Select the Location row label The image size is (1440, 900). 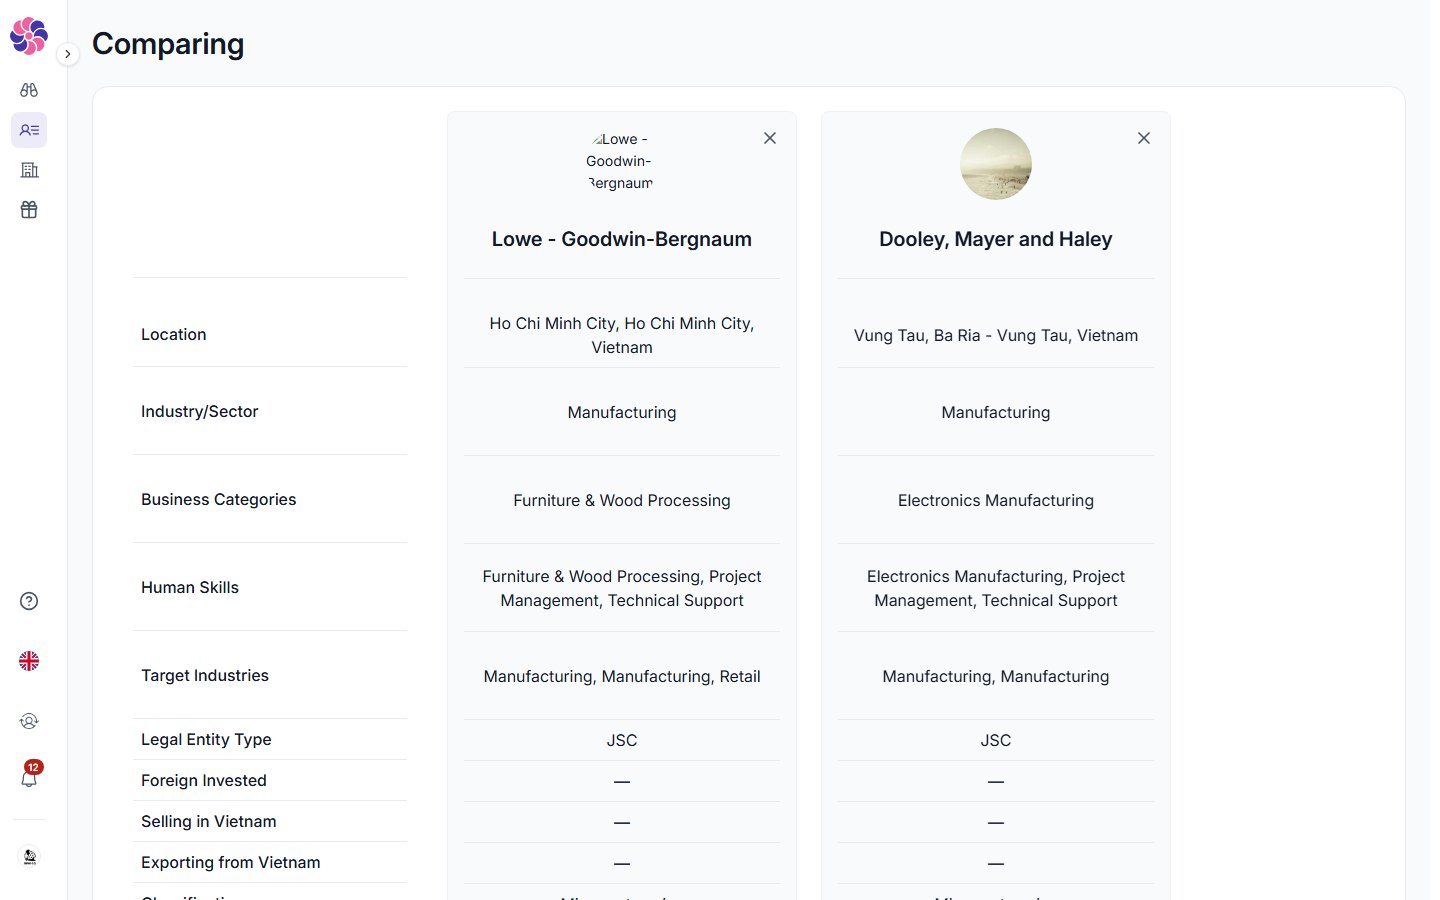(x=174, y=334)
